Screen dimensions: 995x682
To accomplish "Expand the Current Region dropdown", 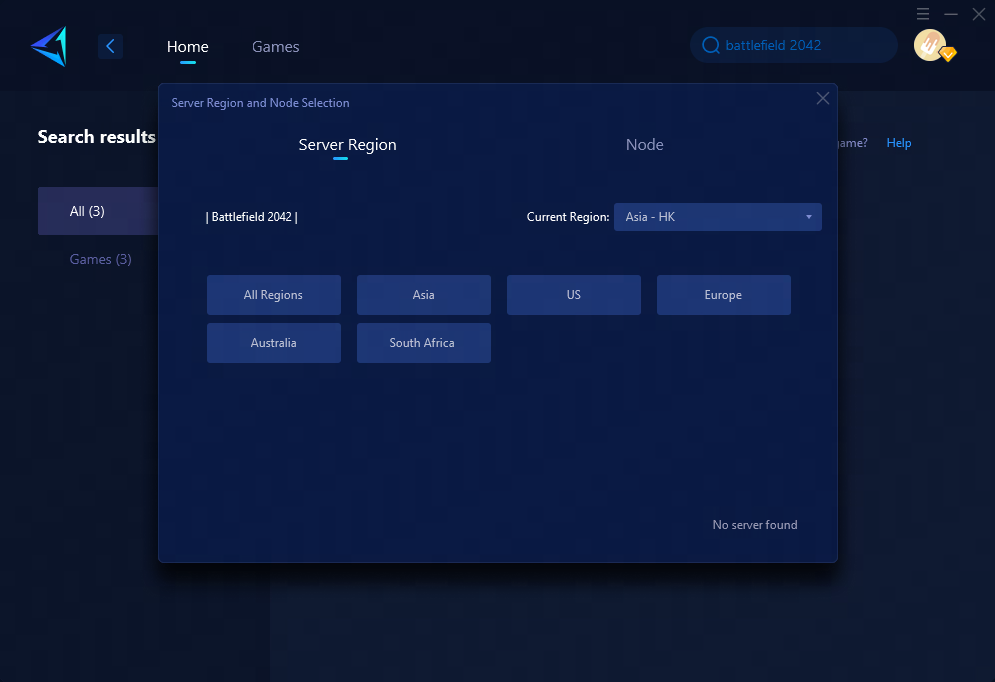I will (x=717, y=217).
